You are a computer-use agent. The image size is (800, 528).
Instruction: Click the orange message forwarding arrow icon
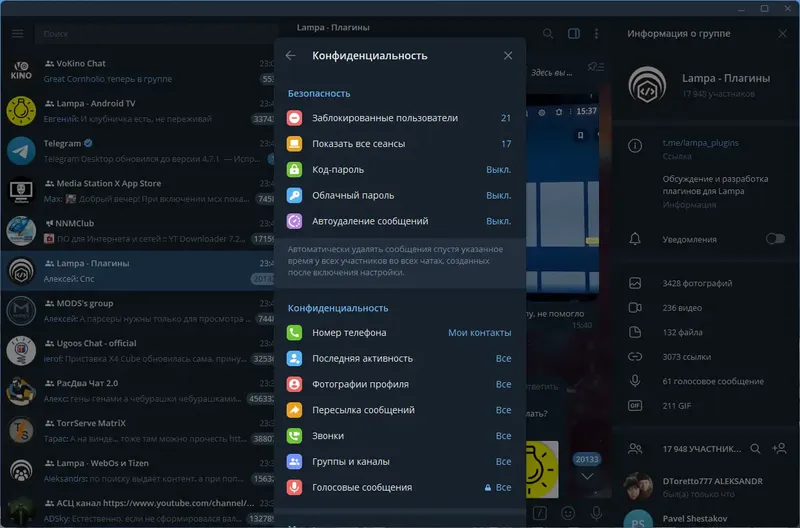(x=294, y=410)
